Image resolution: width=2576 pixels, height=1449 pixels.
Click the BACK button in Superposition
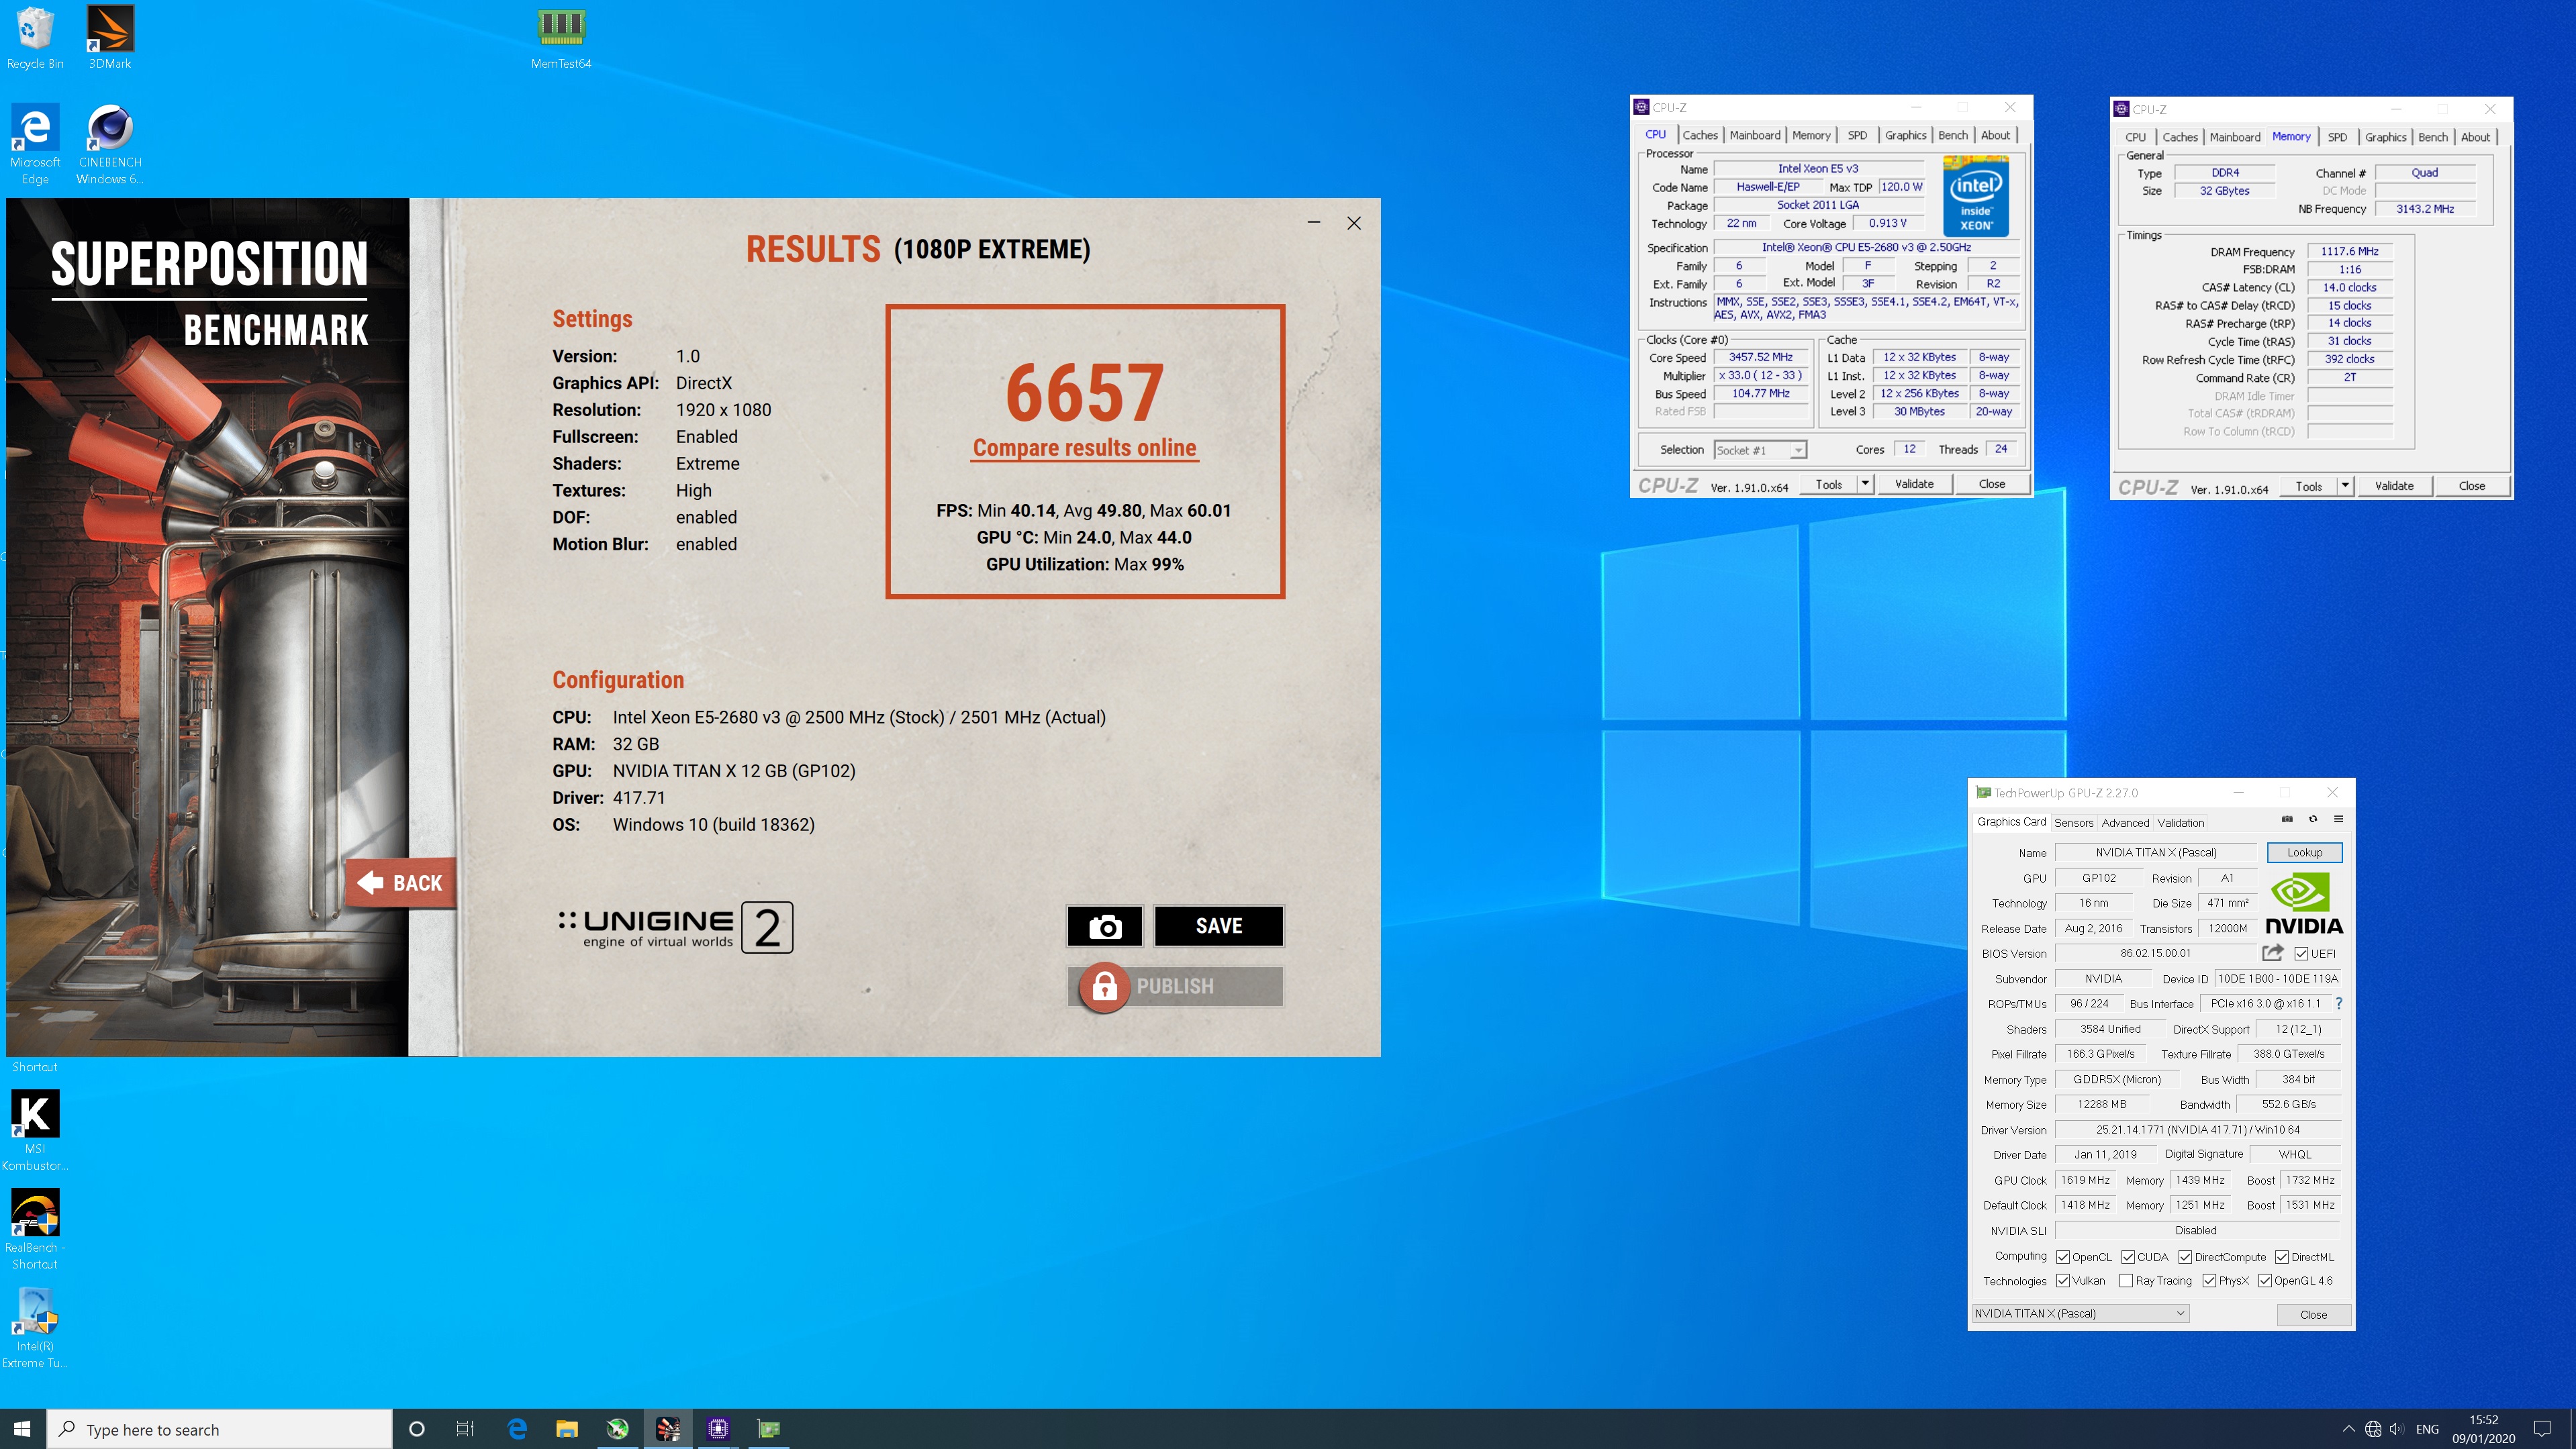tap(400, 882)
